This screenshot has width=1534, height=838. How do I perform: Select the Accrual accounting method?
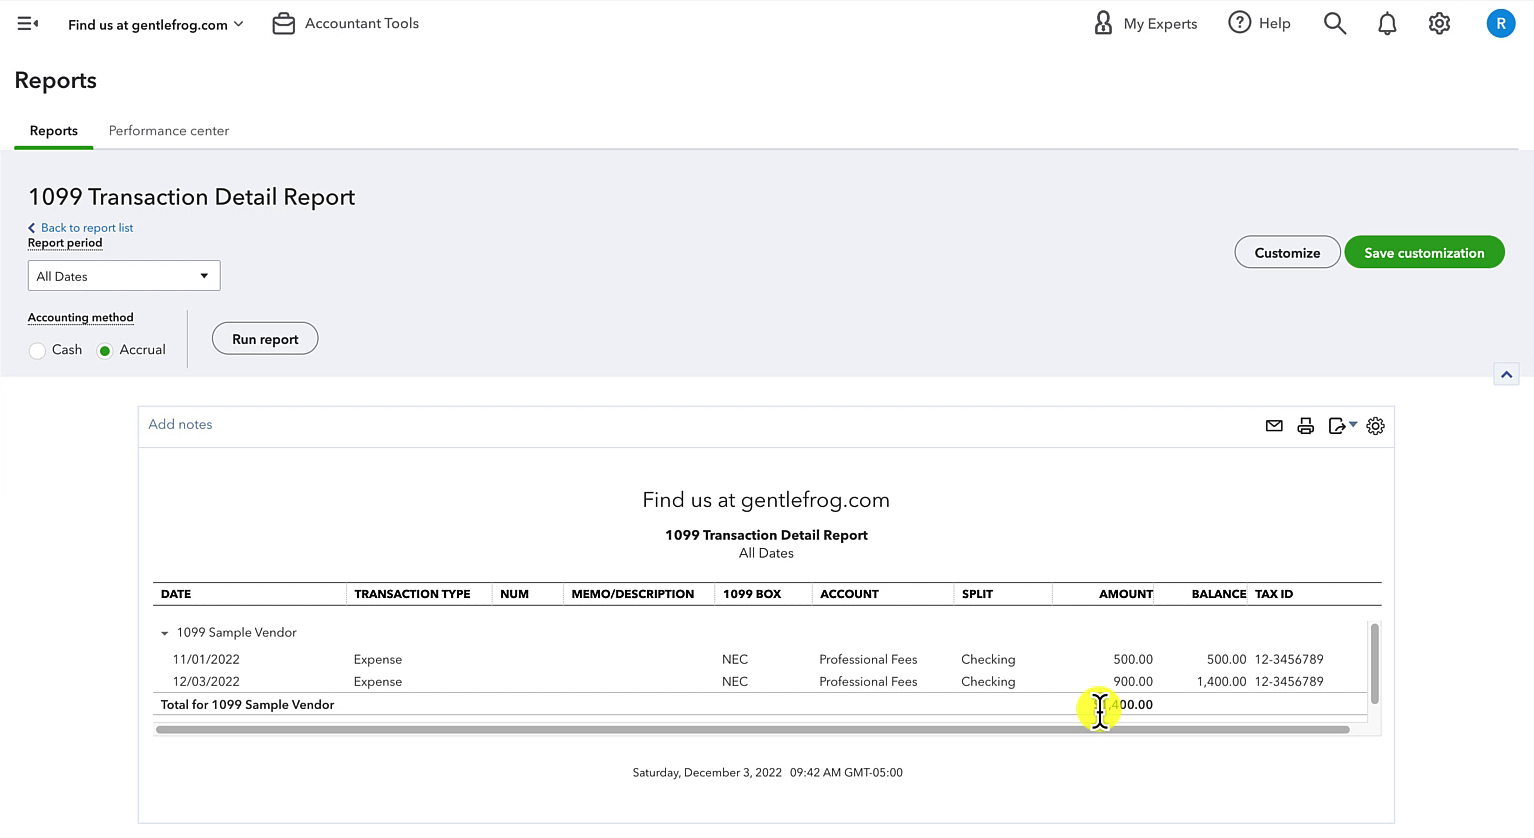[105, 351]
